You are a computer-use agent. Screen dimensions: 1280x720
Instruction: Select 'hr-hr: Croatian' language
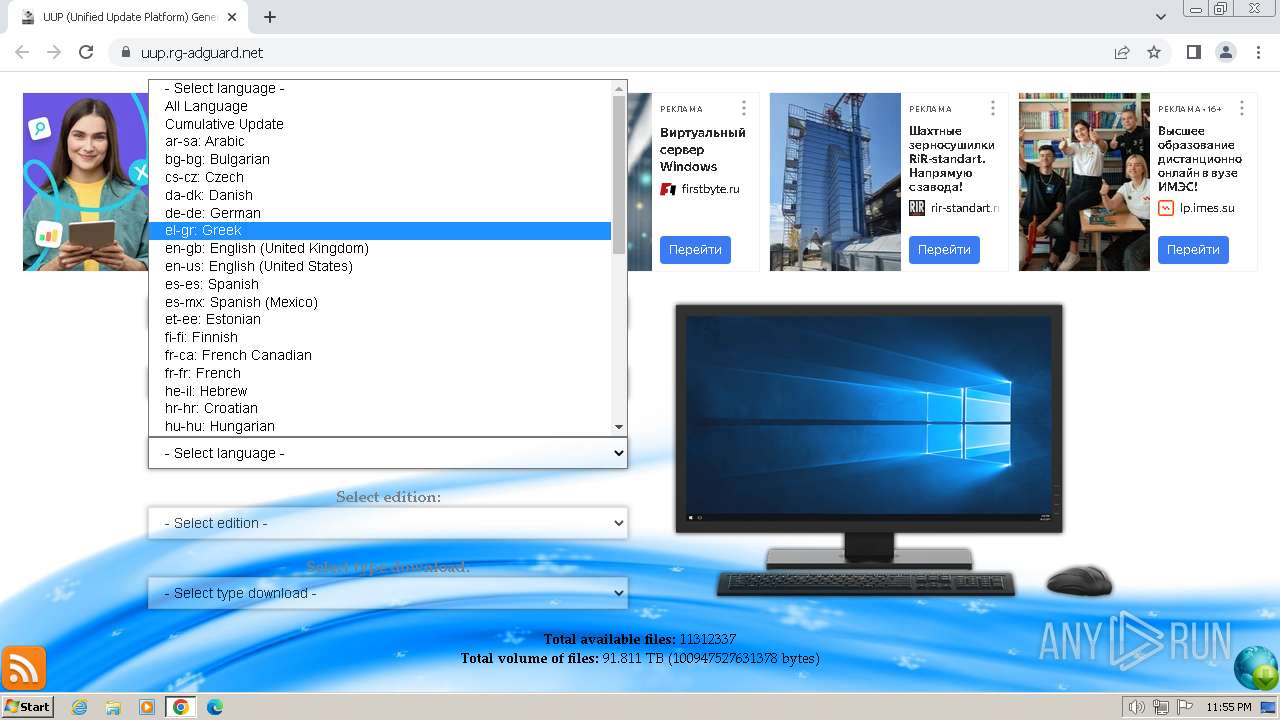[x=380, y=408]
